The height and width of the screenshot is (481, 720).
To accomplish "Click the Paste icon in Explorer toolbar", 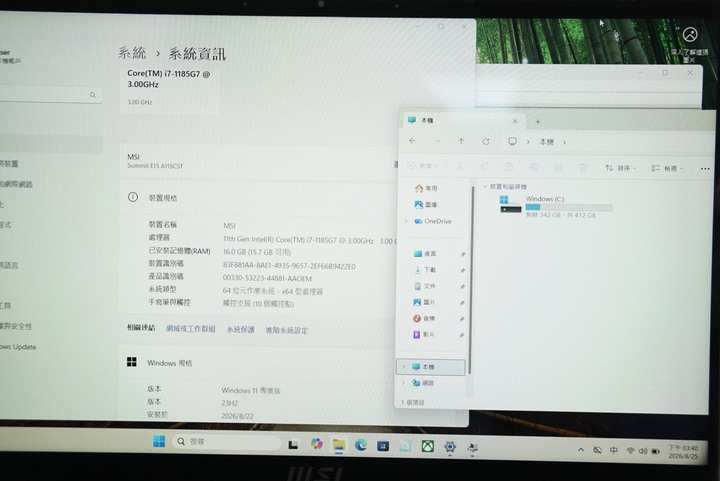I will click(509, 167).
